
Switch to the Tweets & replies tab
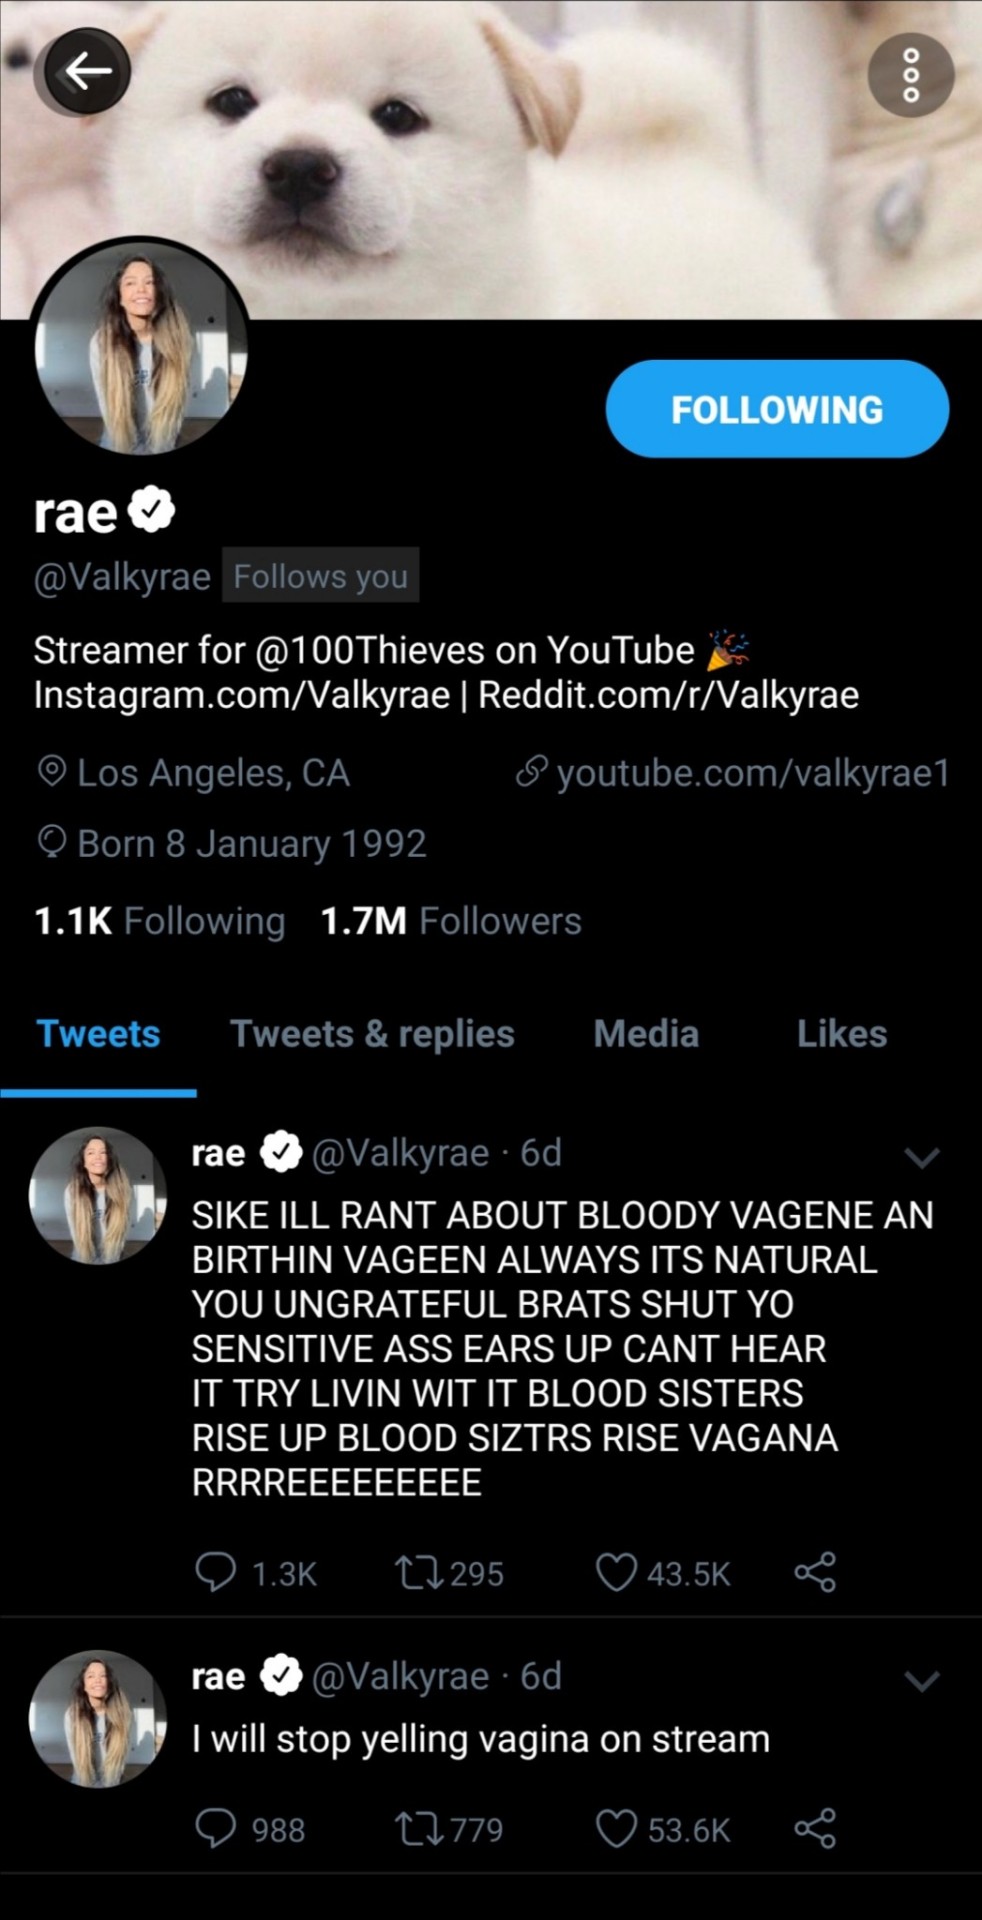click(372, 1034)
